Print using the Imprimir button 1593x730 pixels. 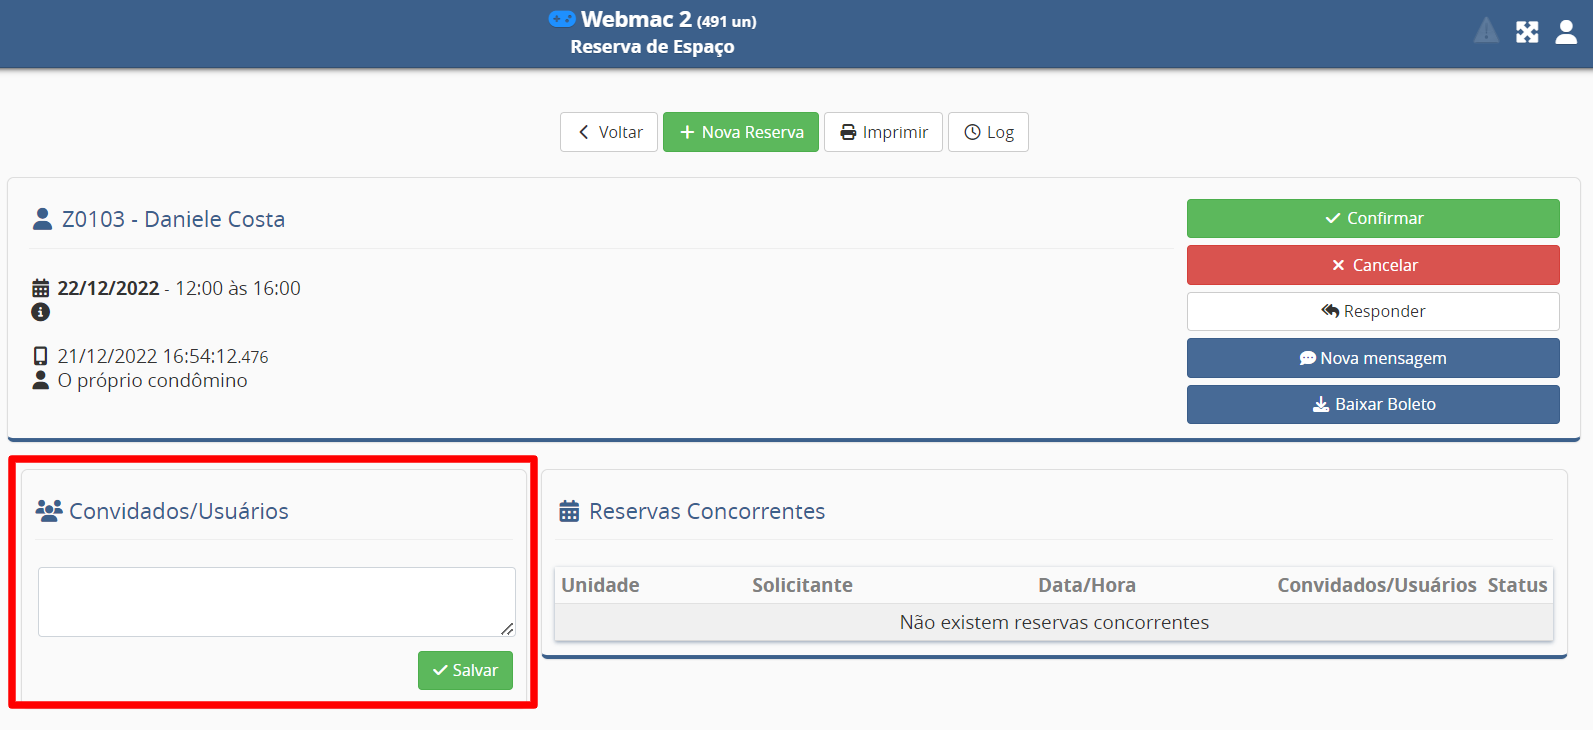(x=883, y=132)
